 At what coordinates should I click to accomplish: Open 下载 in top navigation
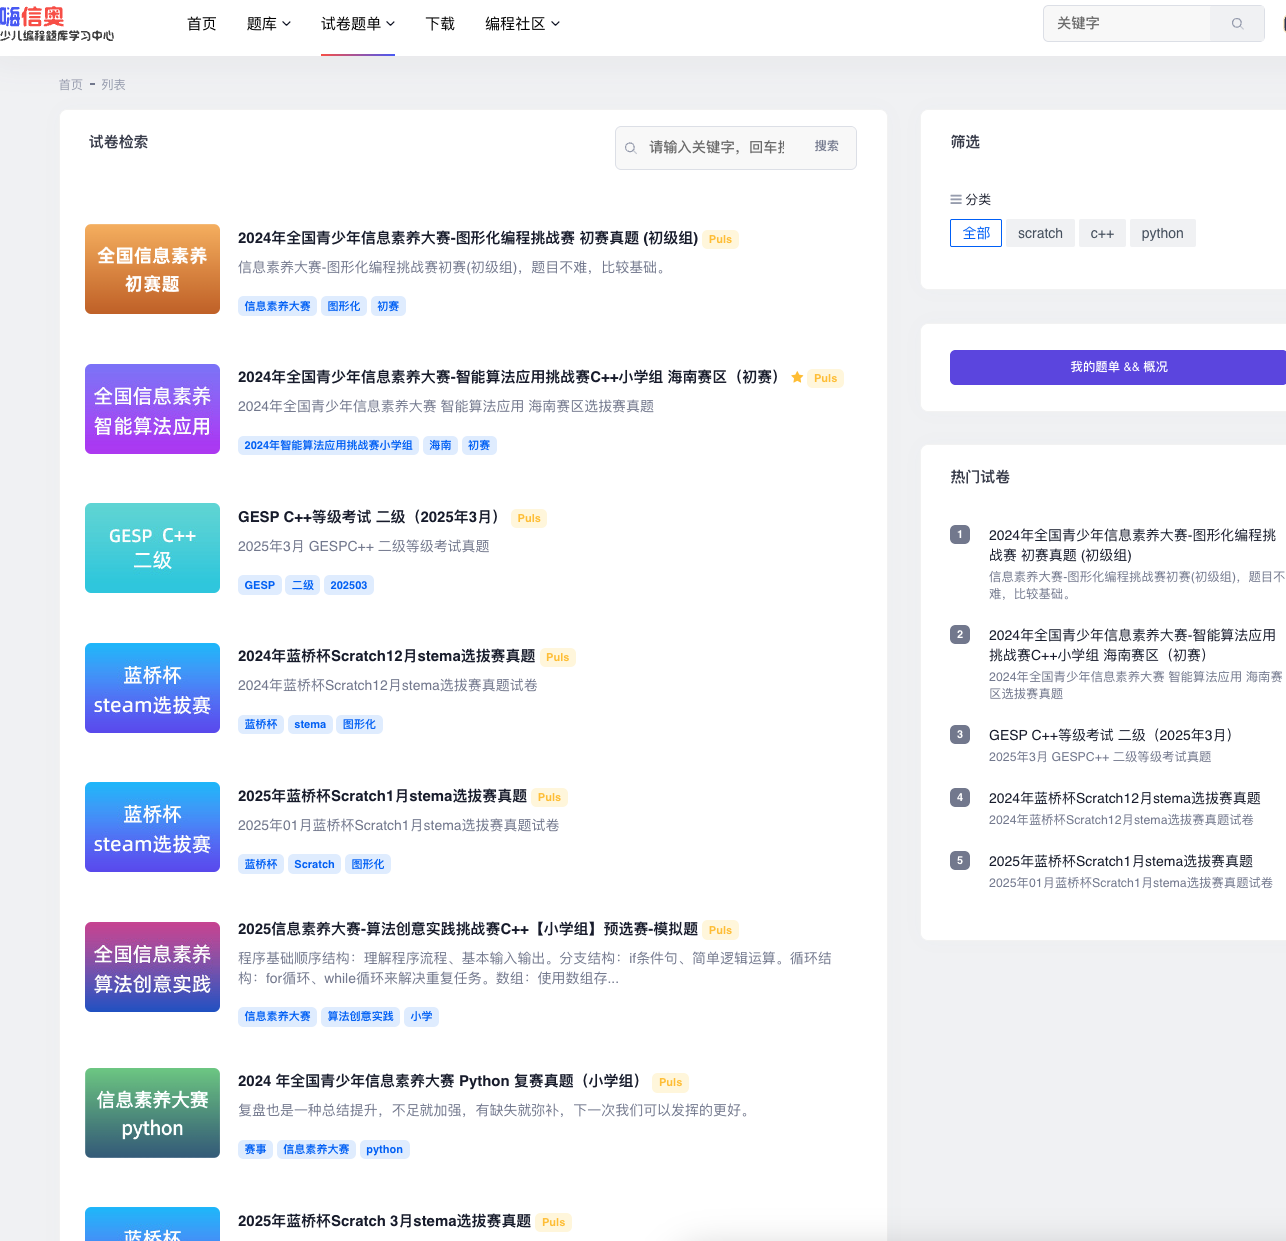coord(440,23)
